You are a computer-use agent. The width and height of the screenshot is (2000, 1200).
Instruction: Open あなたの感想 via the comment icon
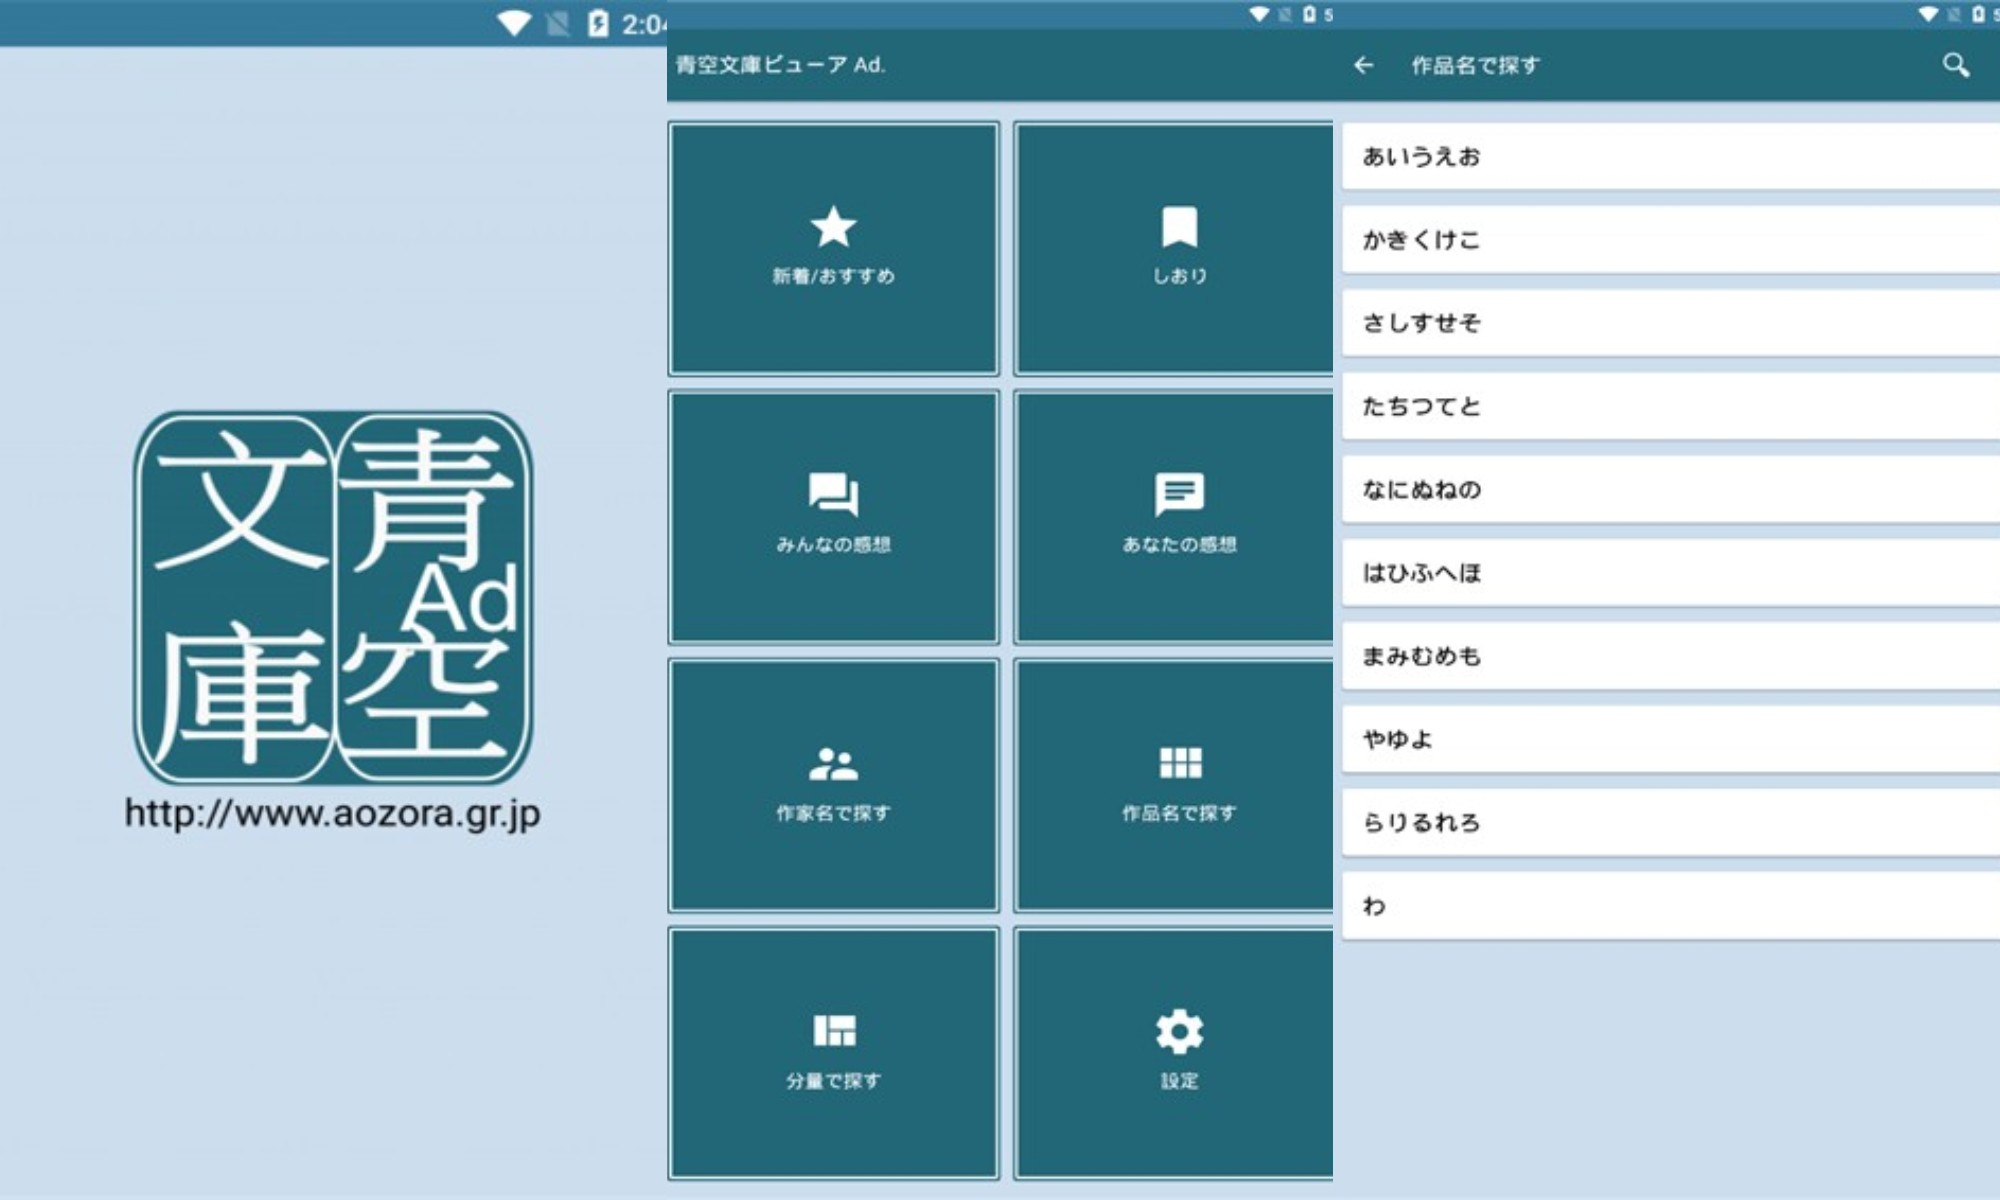click(1178, 493)
